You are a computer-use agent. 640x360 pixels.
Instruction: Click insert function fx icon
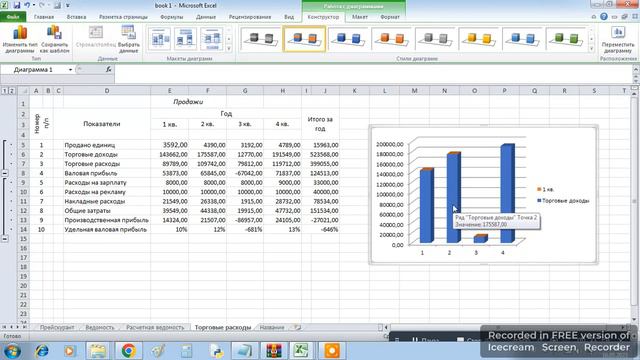(x=109, y=69)
